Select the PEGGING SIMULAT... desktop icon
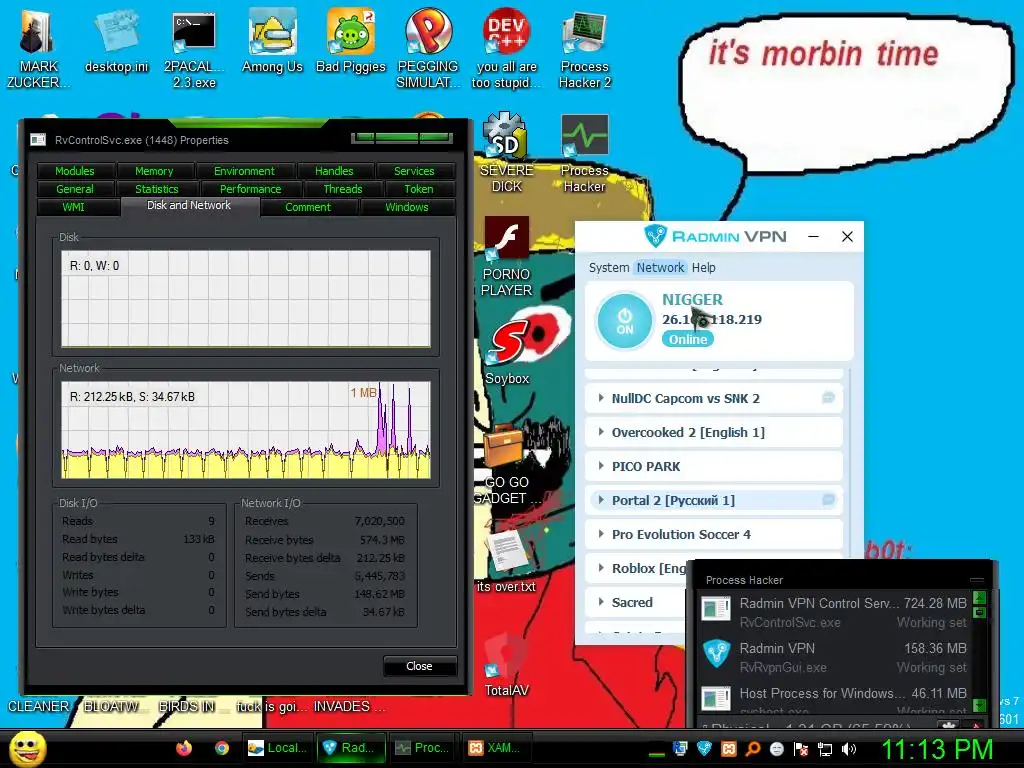 pyautogui.click(x=428, y=49)
